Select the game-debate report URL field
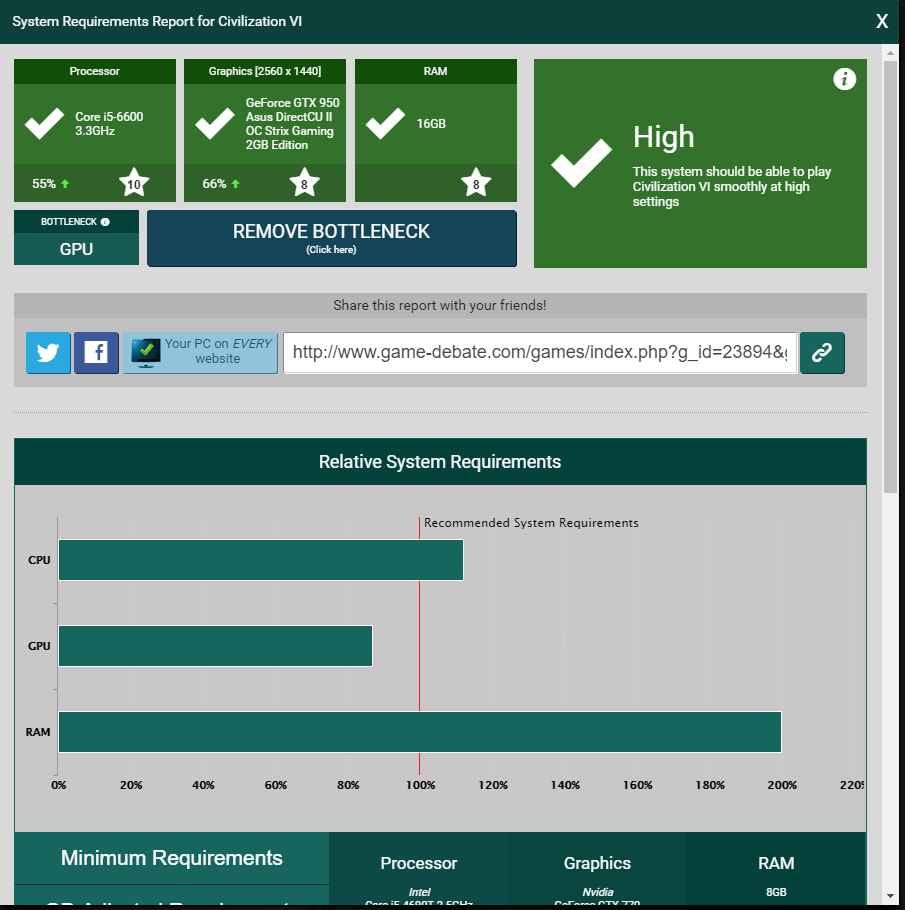The width and height of the screenshot is (905, 910). pos(540,352)
